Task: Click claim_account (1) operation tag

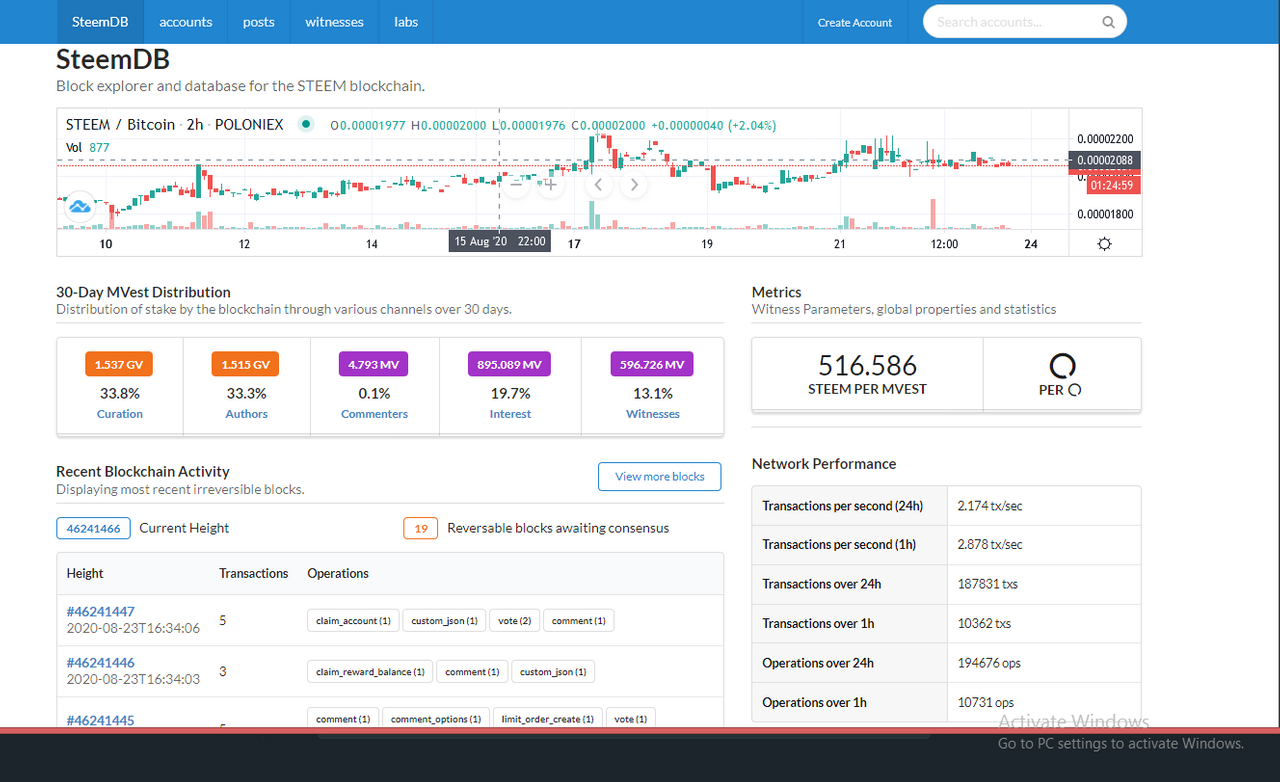Action: 353,621
